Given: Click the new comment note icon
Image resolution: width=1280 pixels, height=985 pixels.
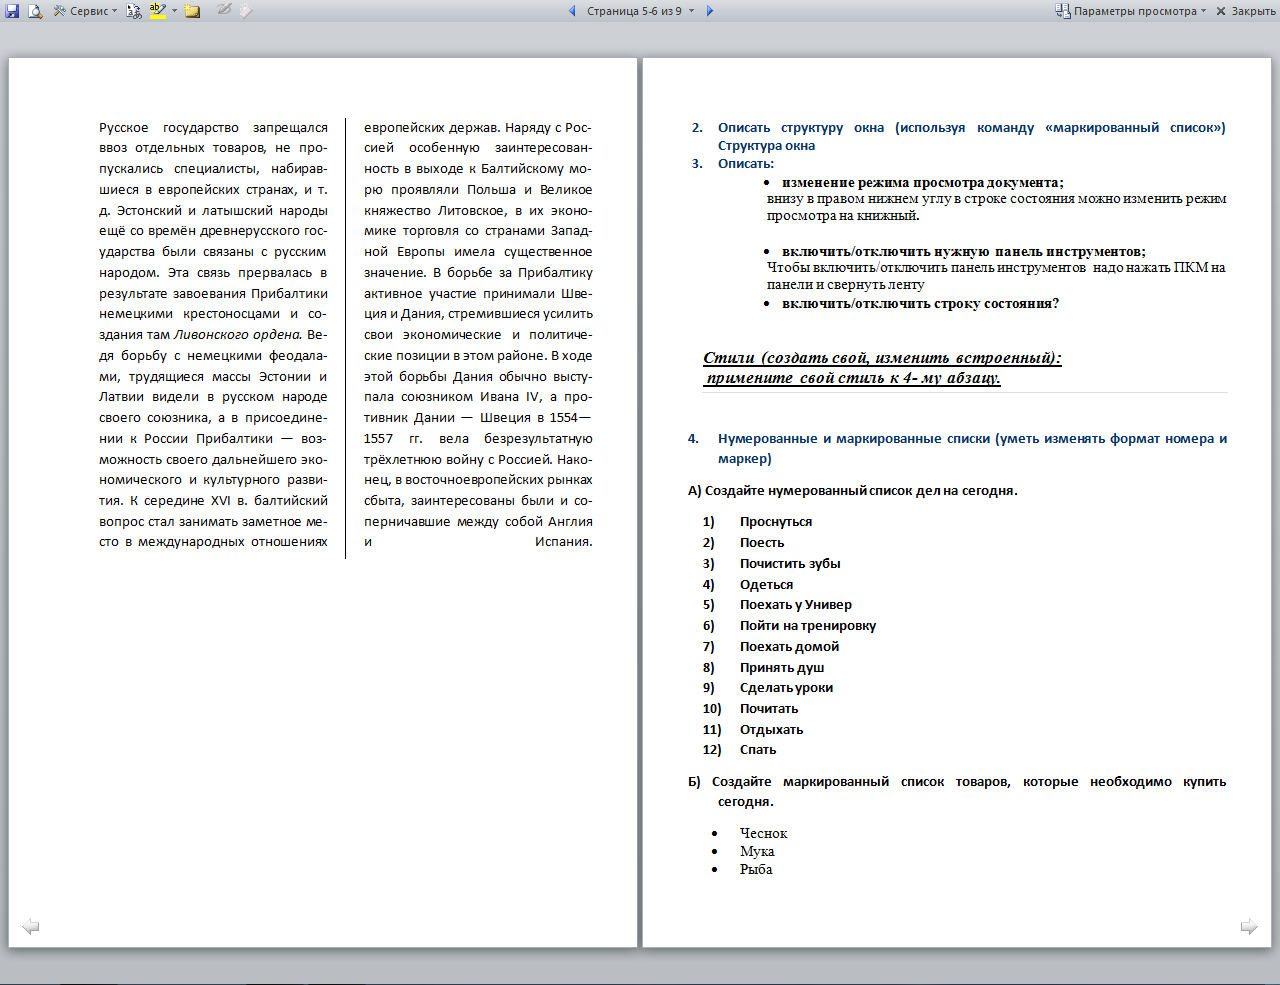Looking at the screenshot, I should tap(192, 11).
